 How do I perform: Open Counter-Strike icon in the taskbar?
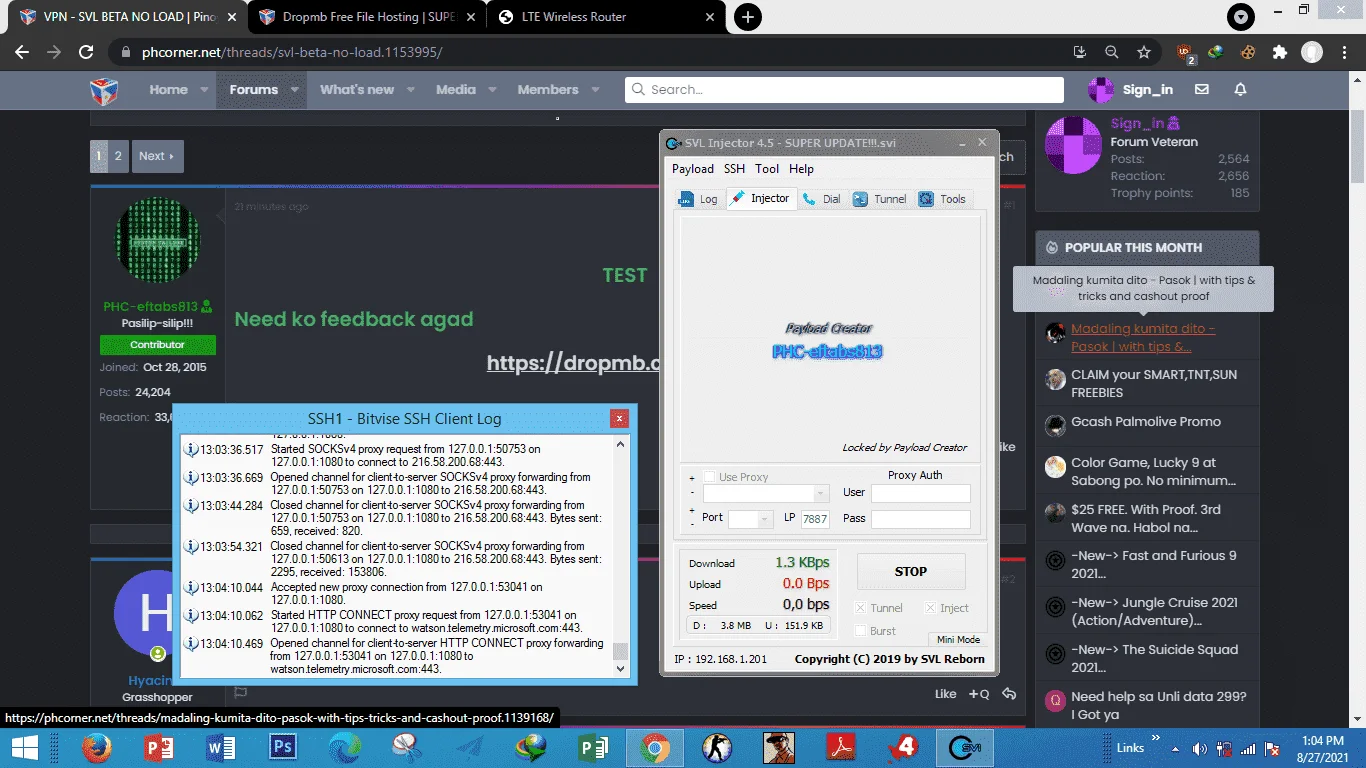tap(717, 747)
